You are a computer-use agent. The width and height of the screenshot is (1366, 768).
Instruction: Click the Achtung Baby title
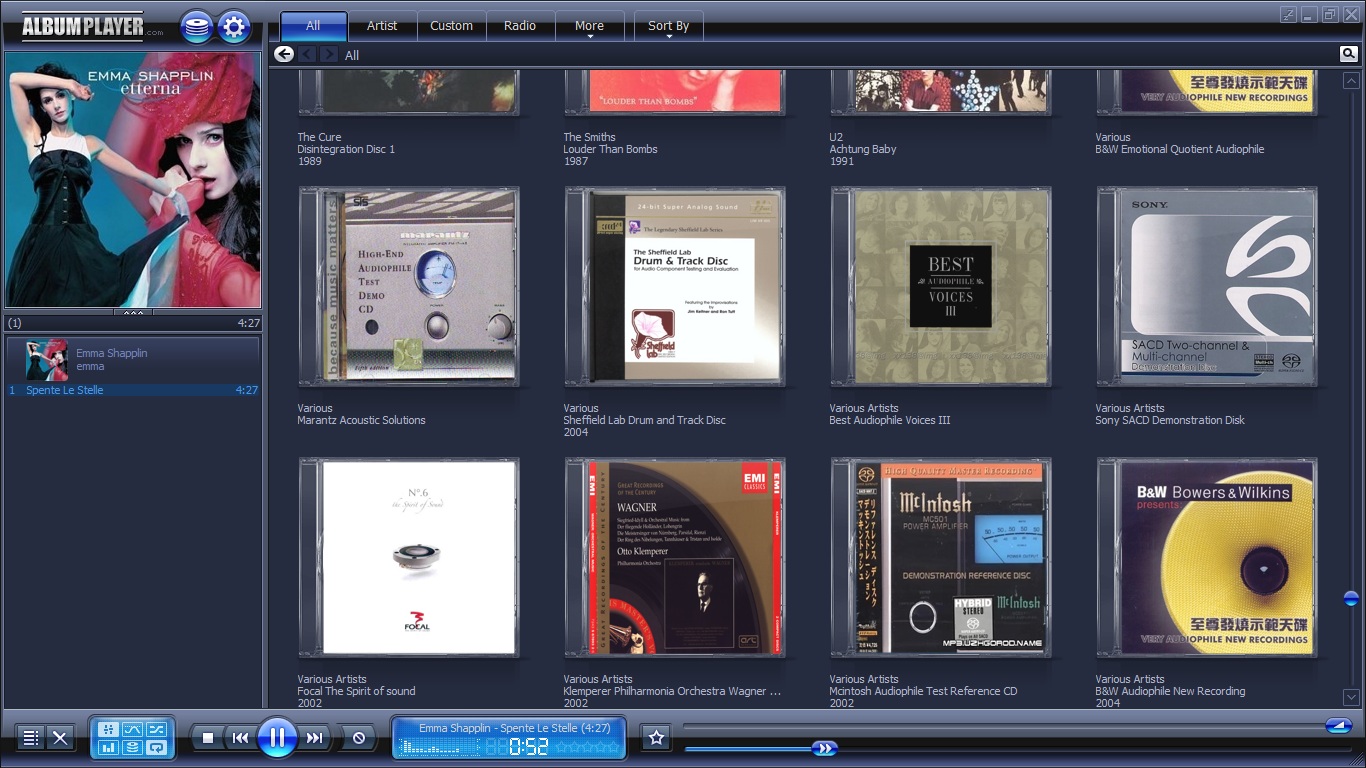pyautogui.click(x=863, y=149)
